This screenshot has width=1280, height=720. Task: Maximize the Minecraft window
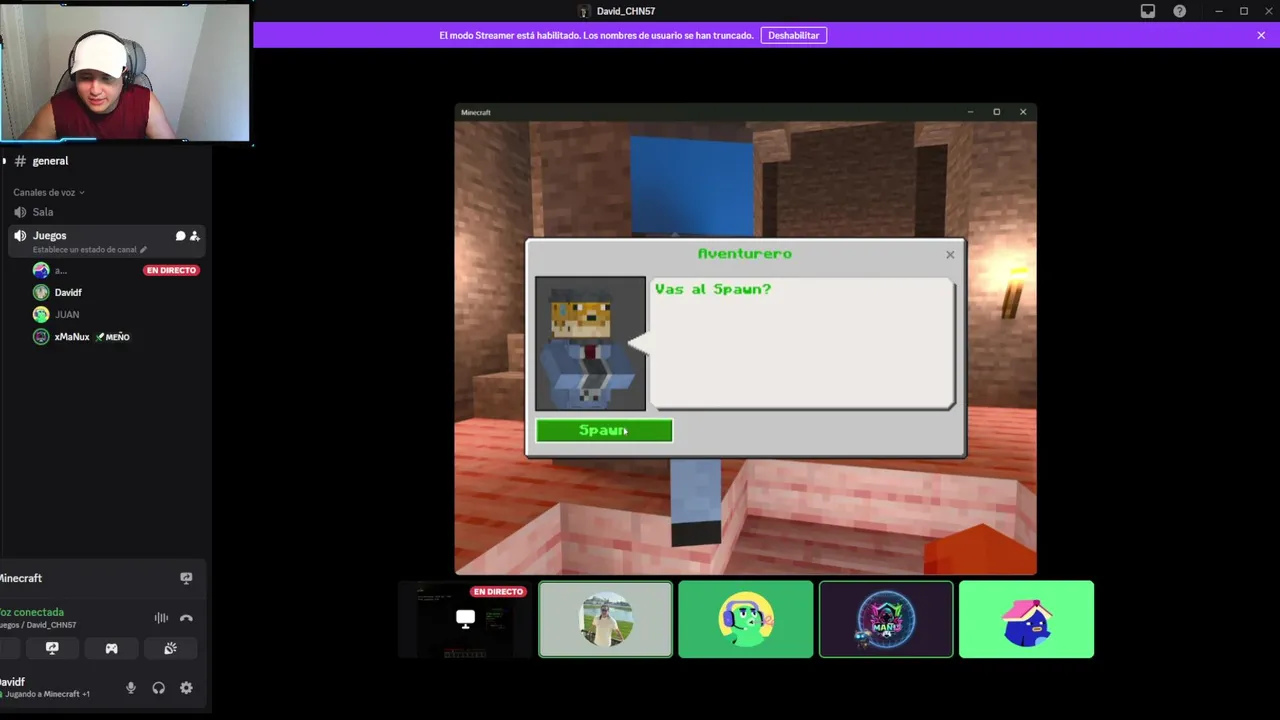[996, 112]
